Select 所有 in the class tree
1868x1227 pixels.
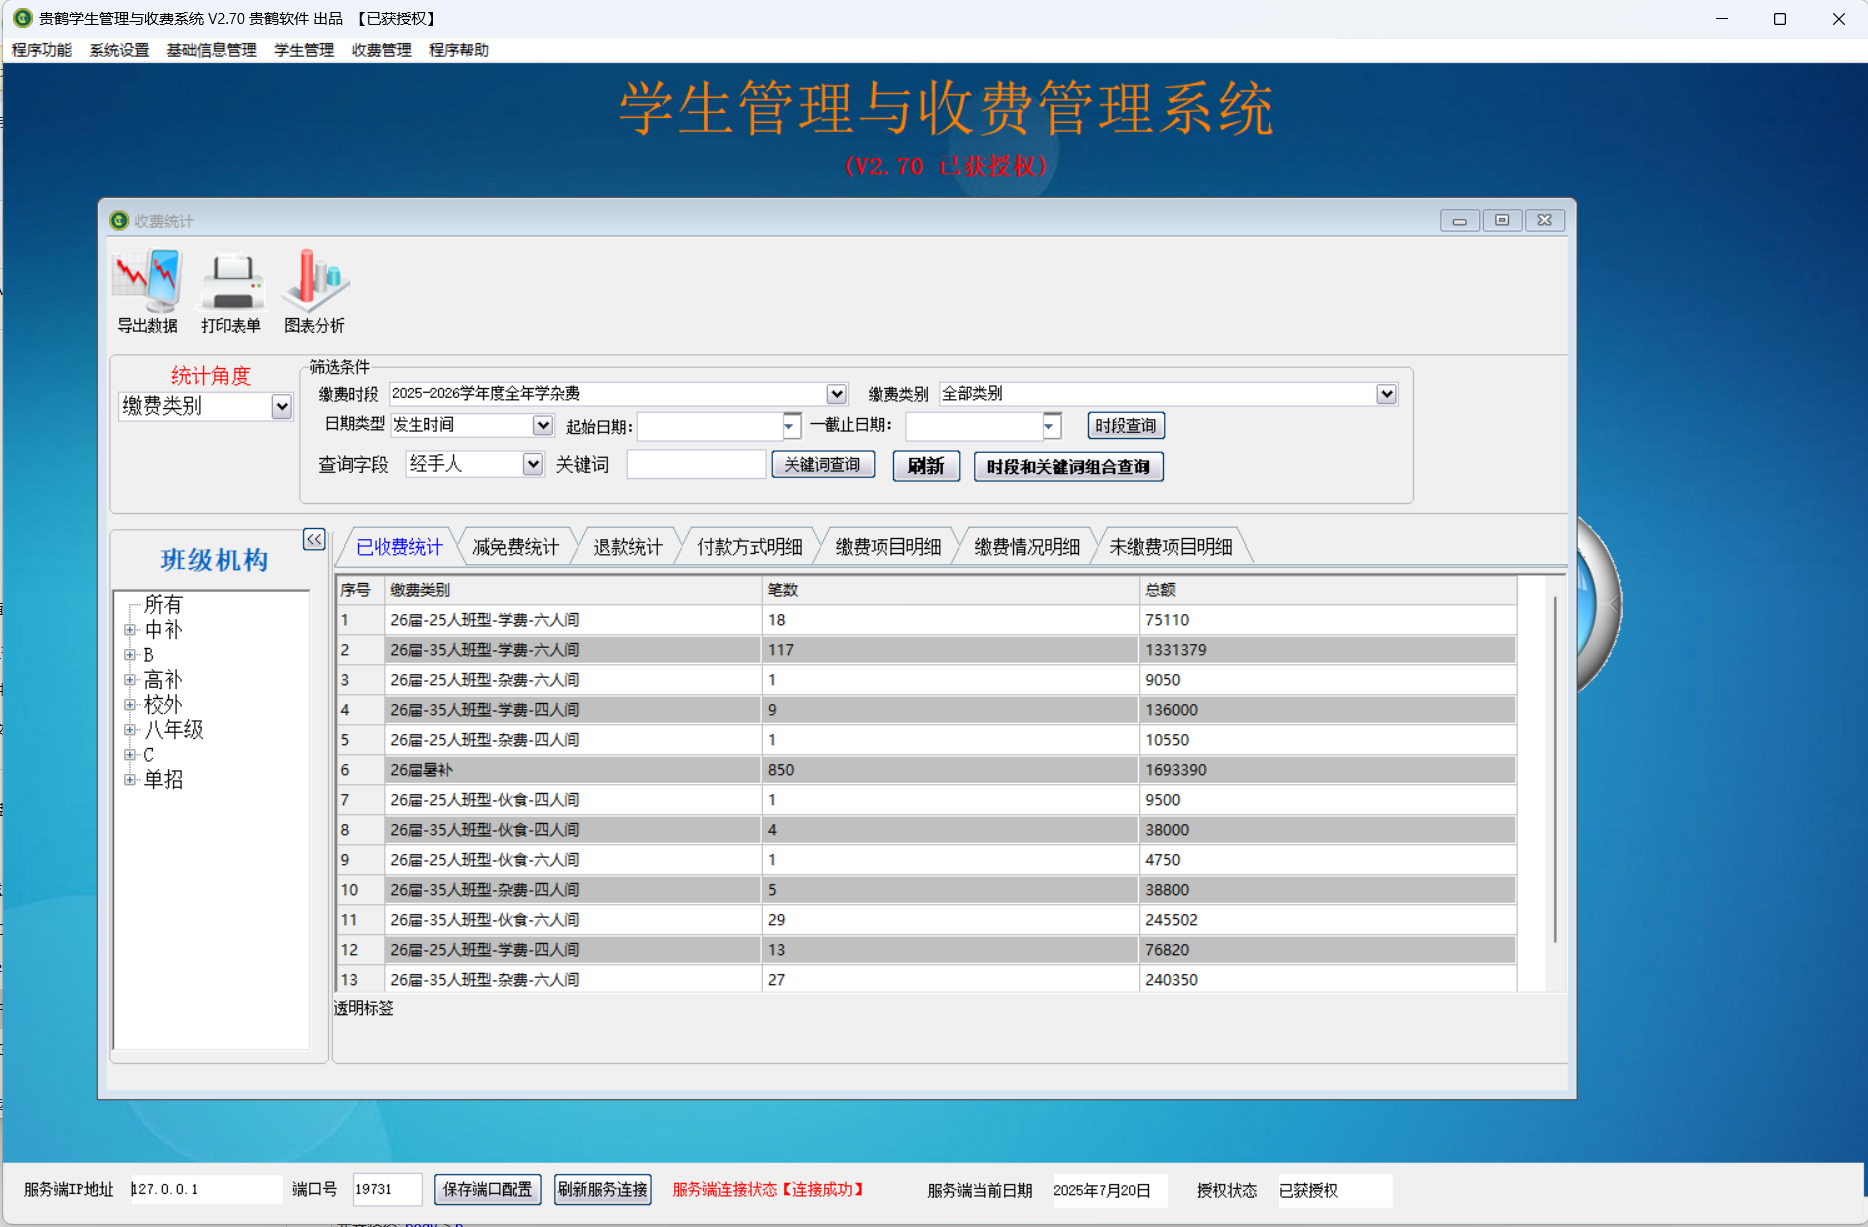tap(164, 604)
